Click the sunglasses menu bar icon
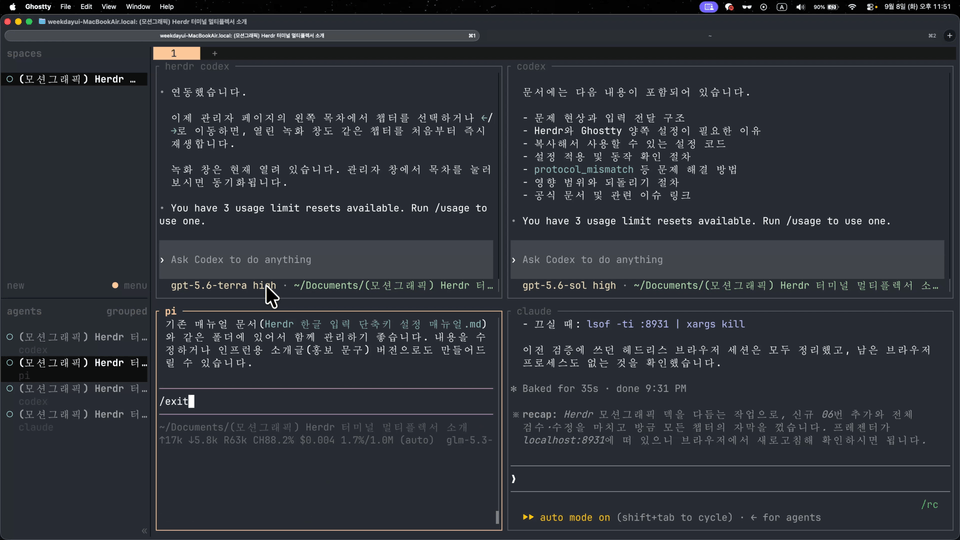960x540 pixels. 747,7
